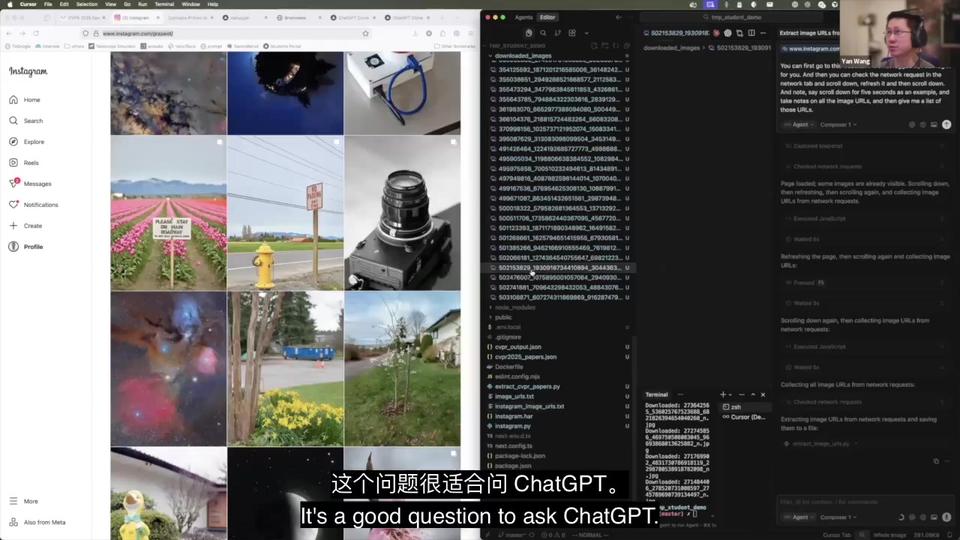Click the browser address bar

pyautogui.click(x=227, y=34)
